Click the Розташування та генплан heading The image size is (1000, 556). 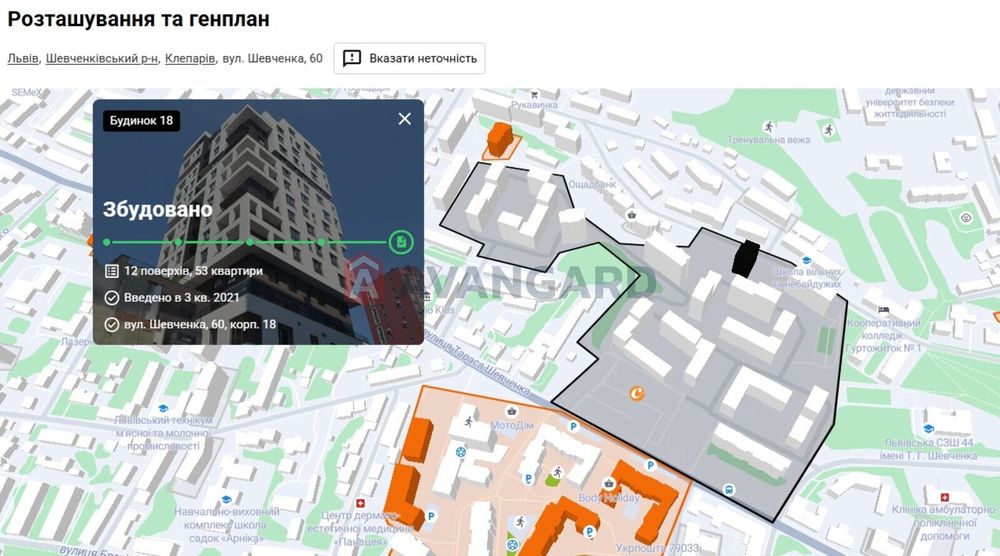138,19
